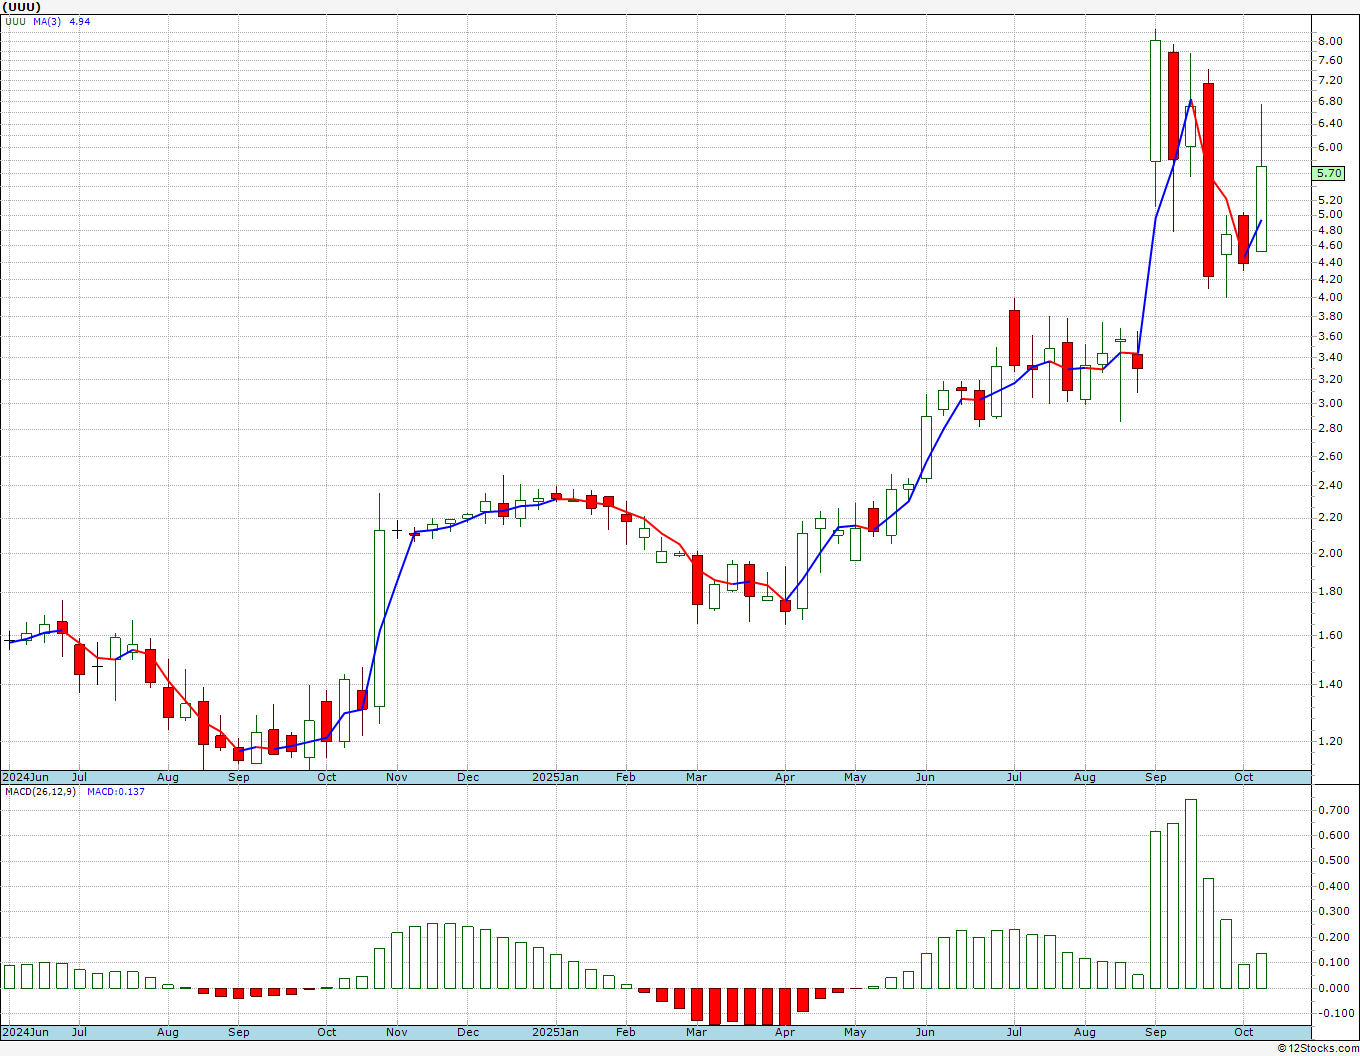1360x1056 pixels.
Task: Click the Apr 2025 label on price timeline
Action: click(785, 777)
